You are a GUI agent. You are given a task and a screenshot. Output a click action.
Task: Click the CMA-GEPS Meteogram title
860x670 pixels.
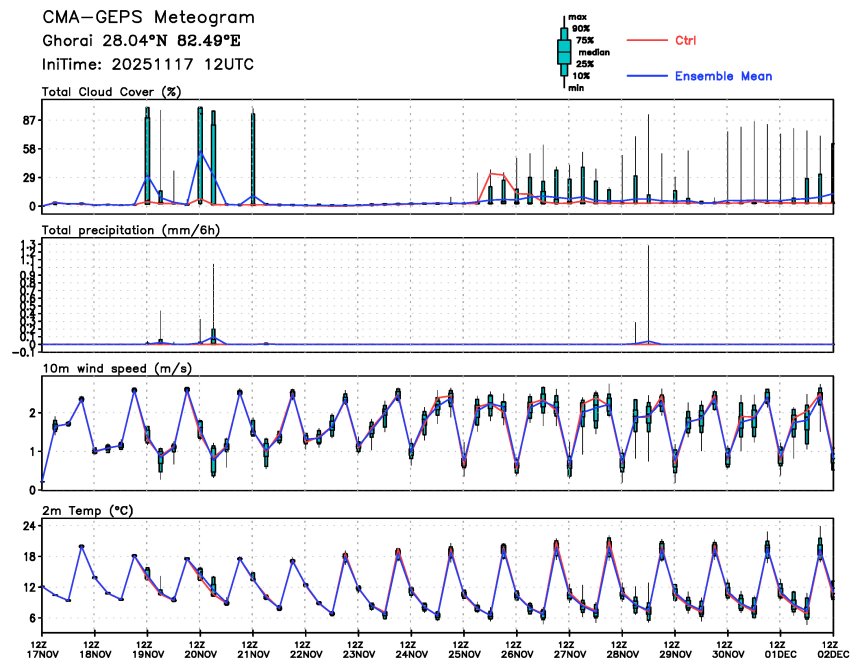pos(148,18)
